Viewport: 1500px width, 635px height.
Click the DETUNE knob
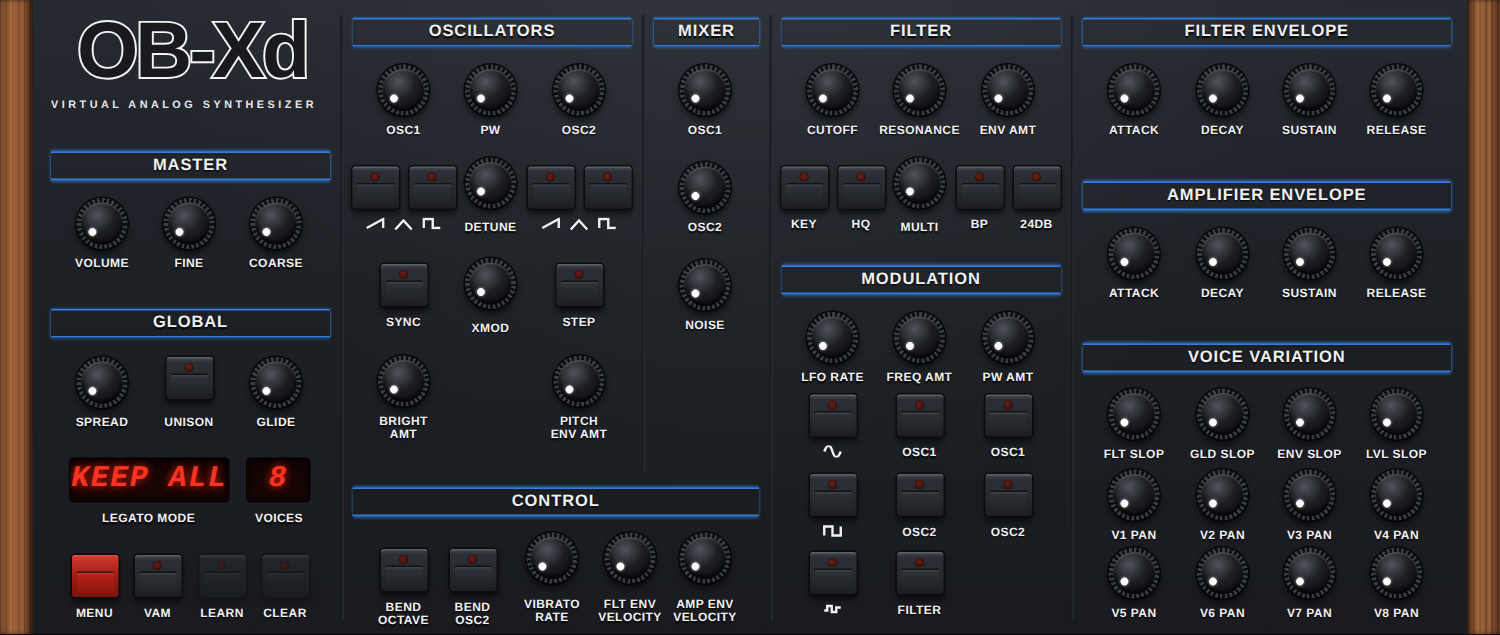point(490,183)
